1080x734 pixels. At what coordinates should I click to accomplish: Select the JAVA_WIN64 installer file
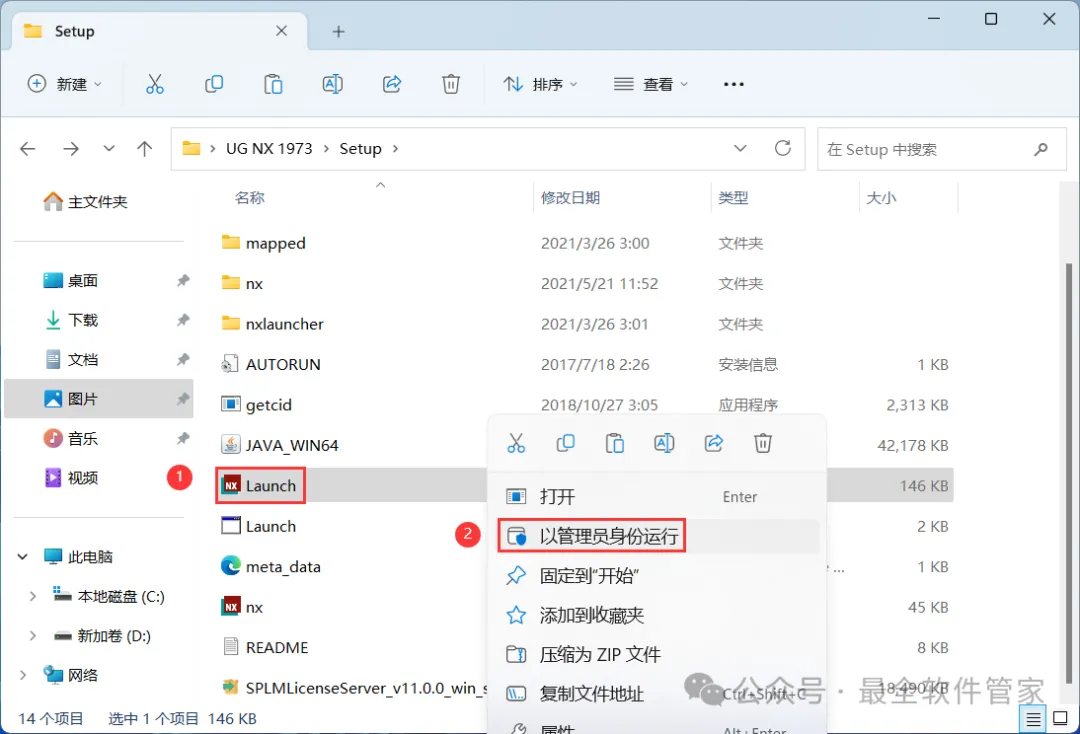click(x=280, y=445)
